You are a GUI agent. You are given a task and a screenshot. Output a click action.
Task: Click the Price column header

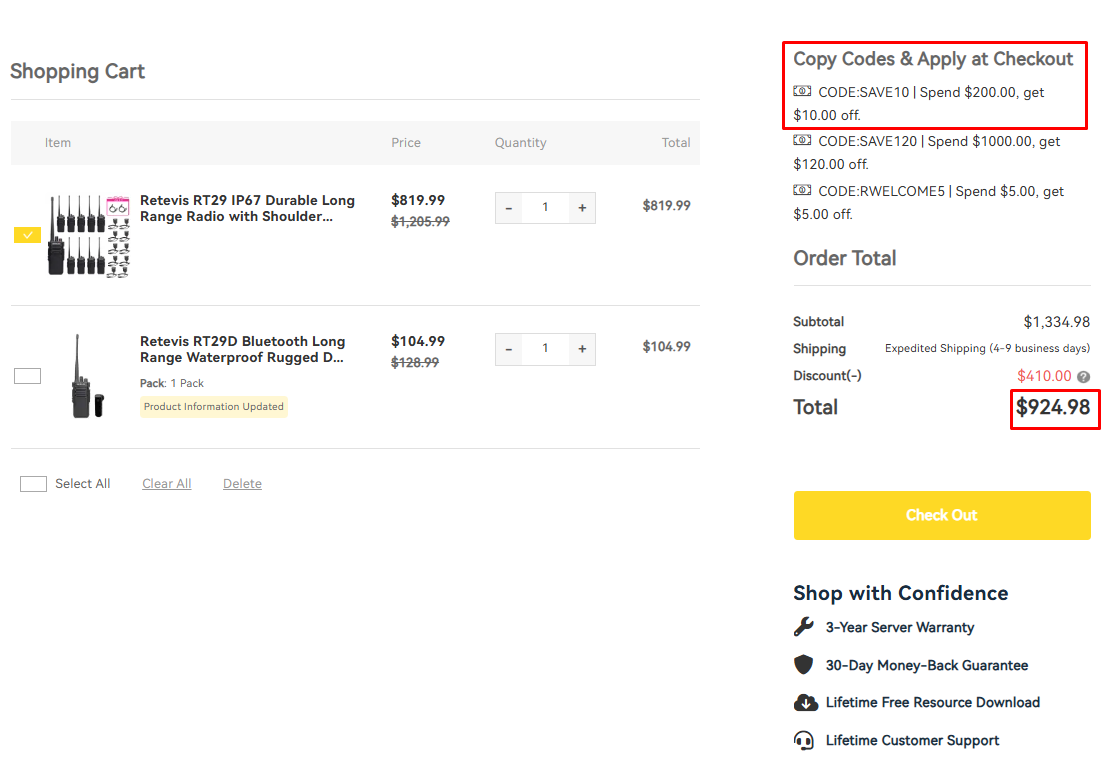pos(406,143)
